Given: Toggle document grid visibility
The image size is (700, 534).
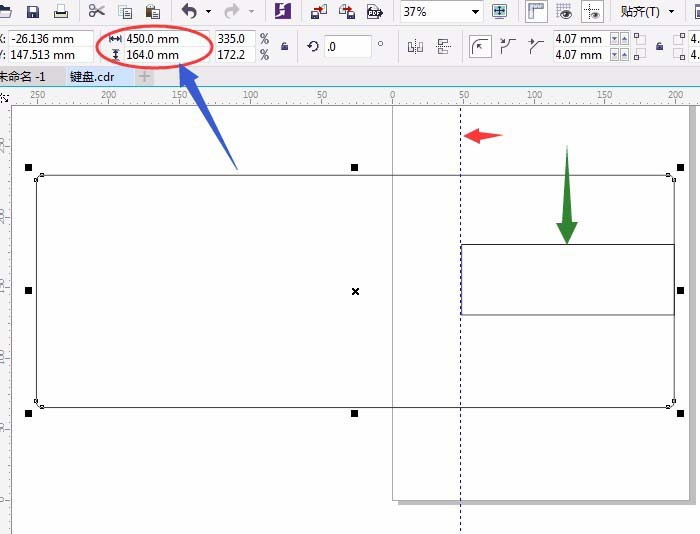Looking at the screenshot, I should [x=565, y=12].
